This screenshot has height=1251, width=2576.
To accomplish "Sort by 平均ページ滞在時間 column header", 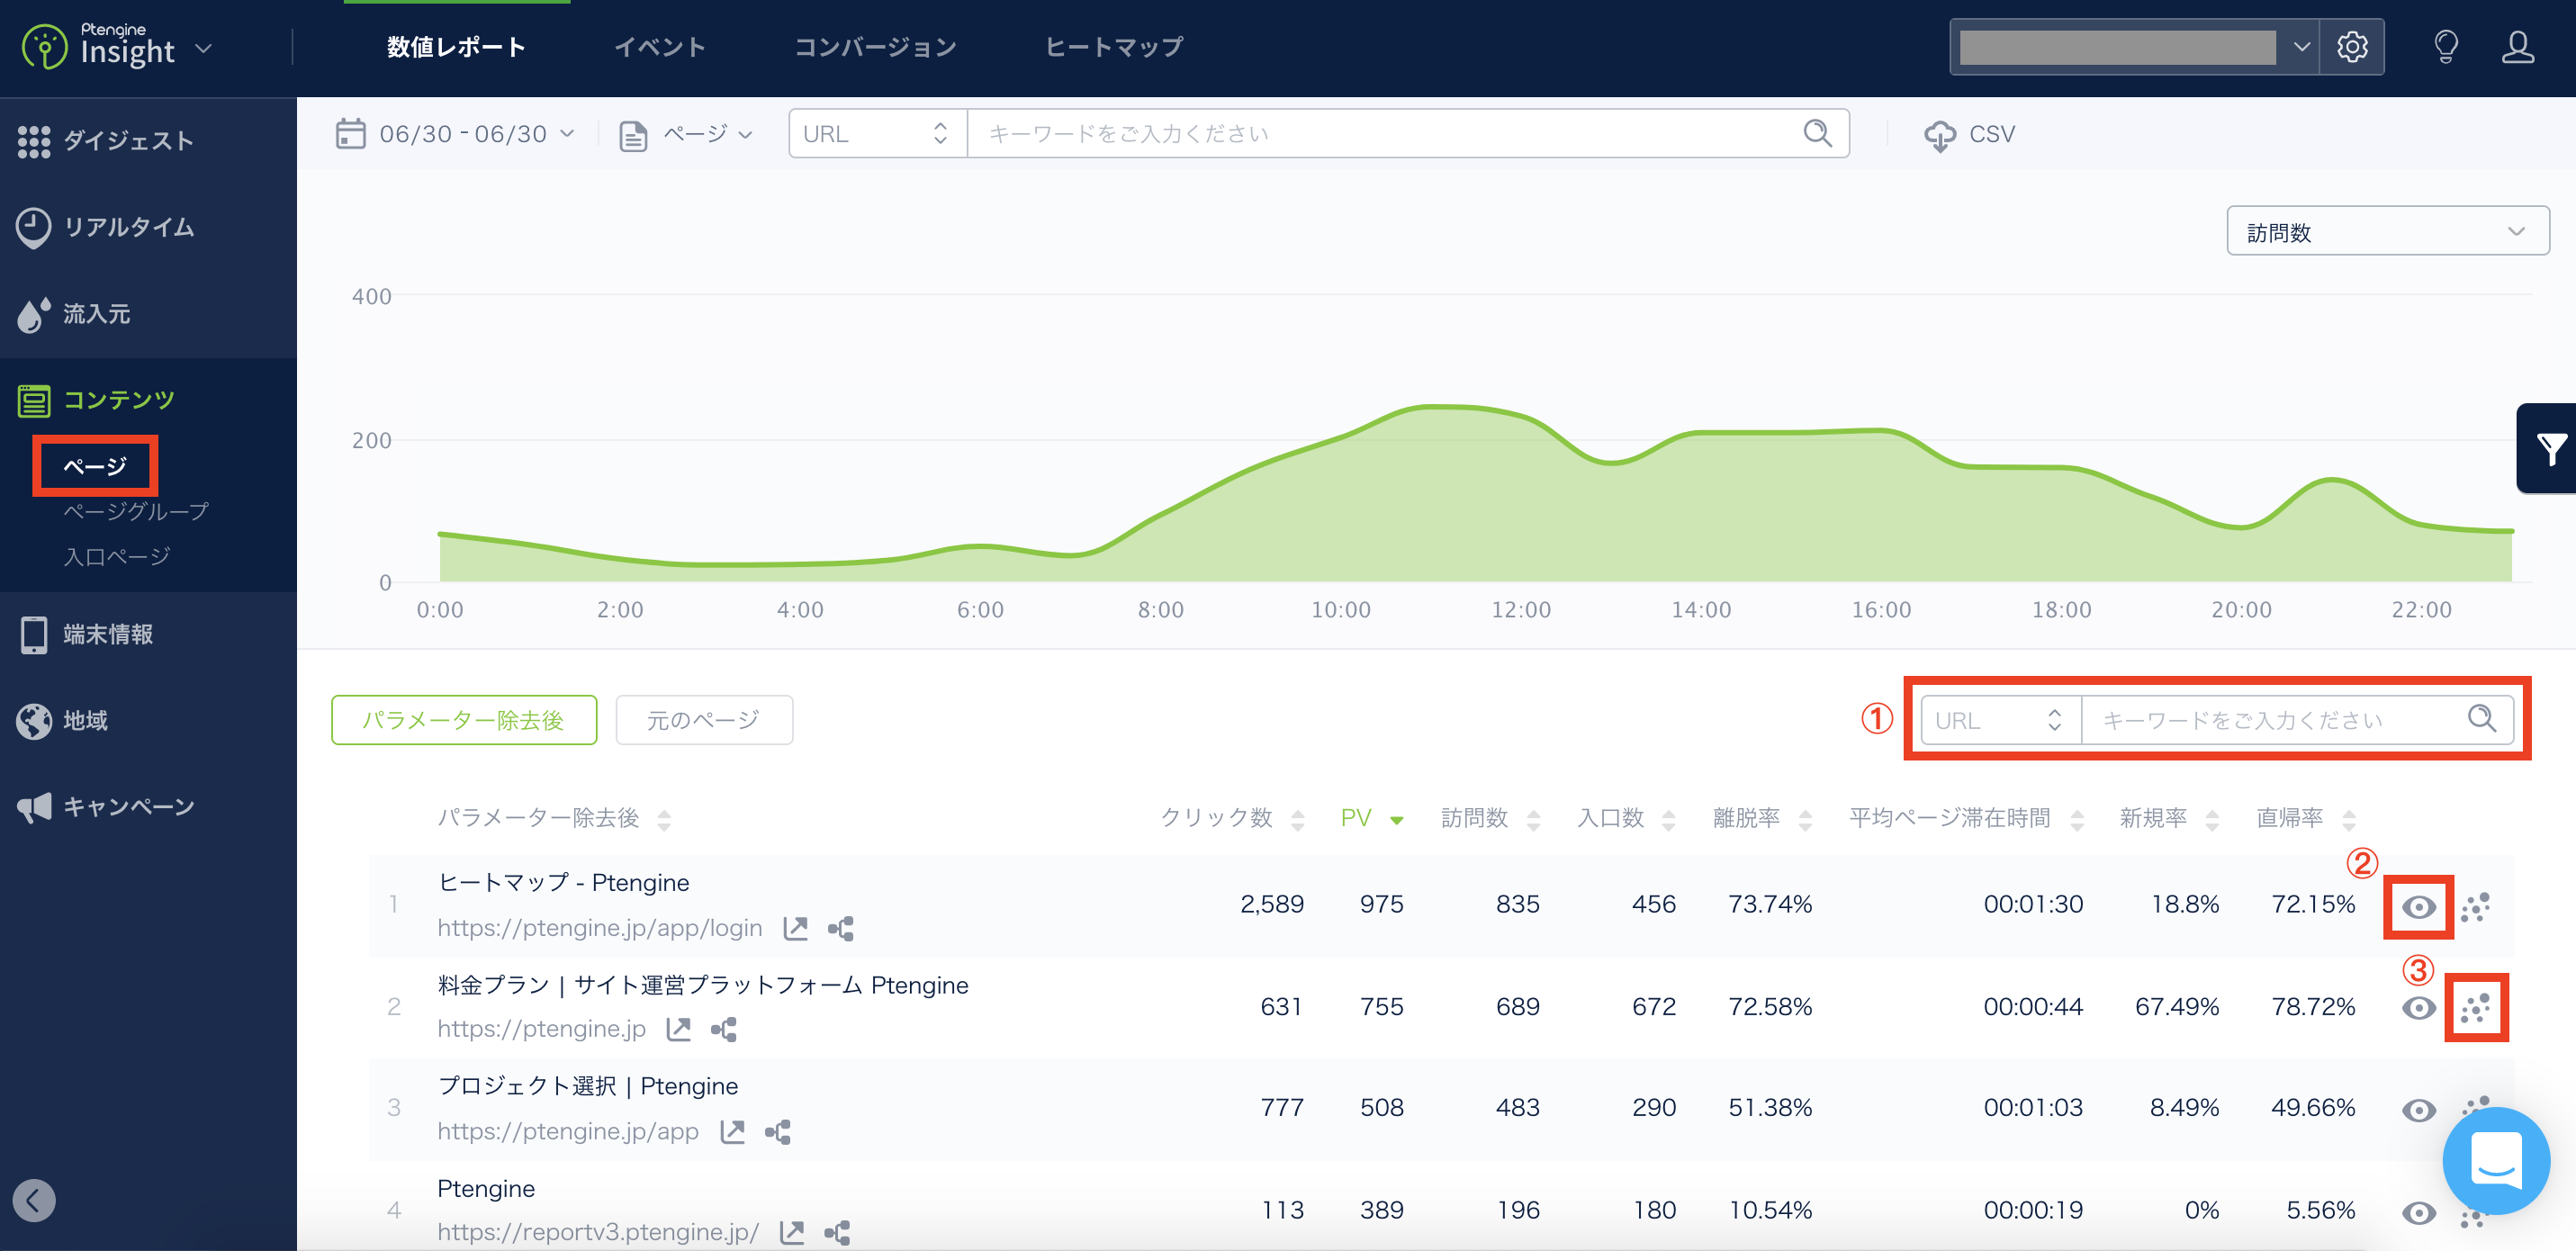I will 1966,818.
